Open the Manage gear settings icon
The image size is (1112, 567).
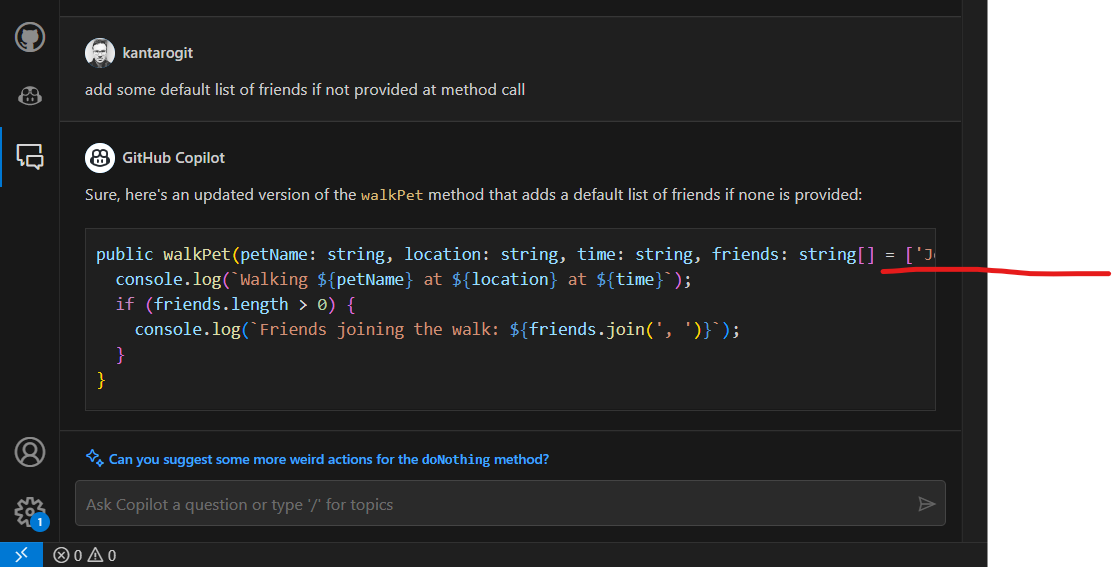30,512
